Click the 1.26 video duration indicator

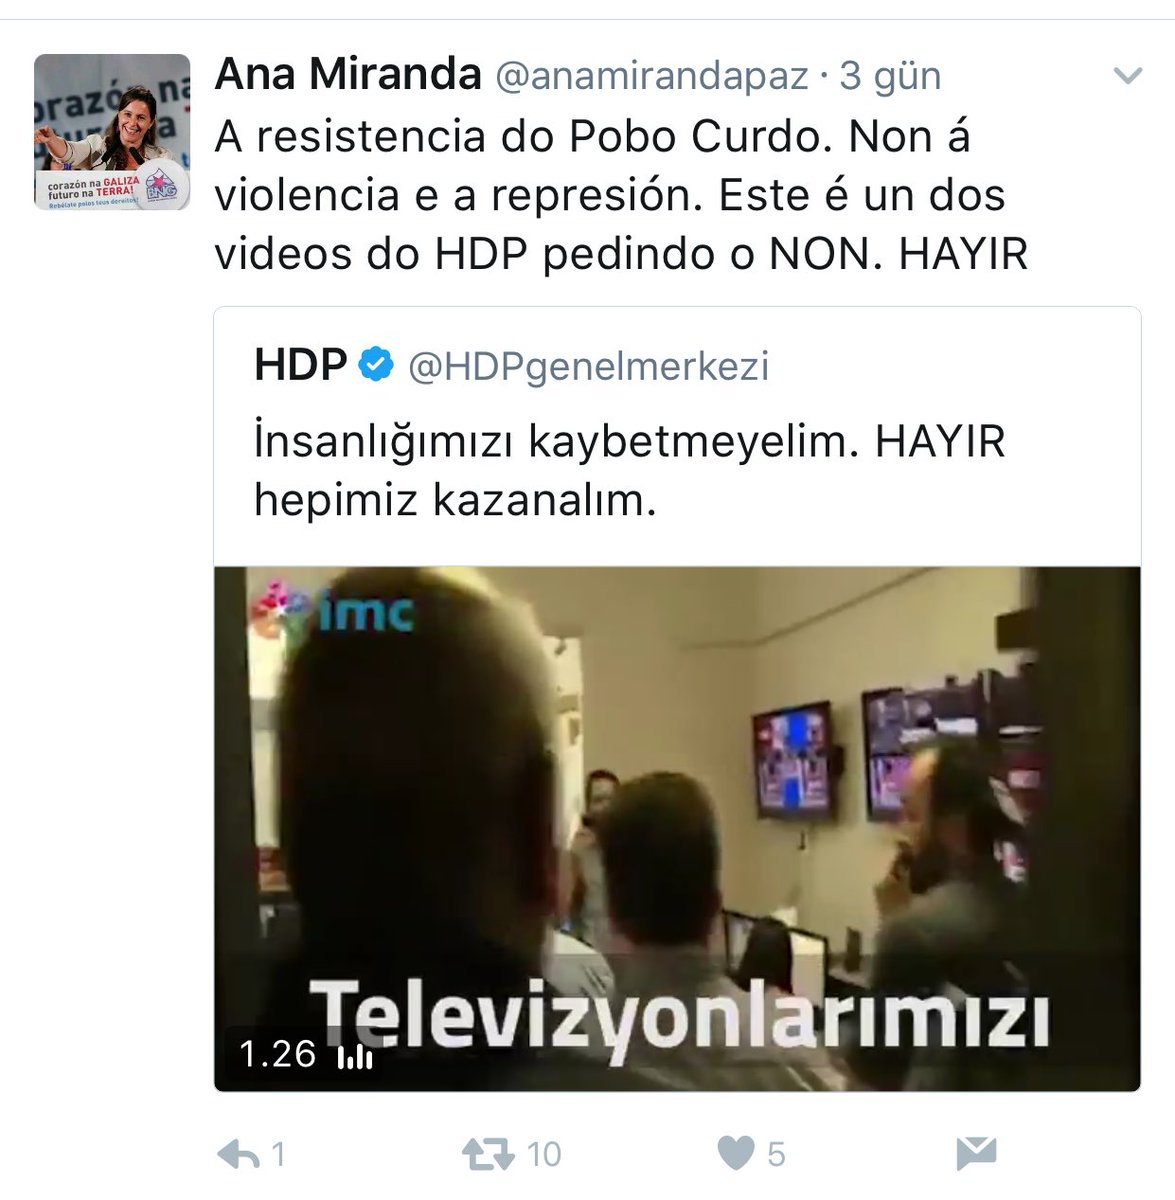click(x=277, y=1054)
